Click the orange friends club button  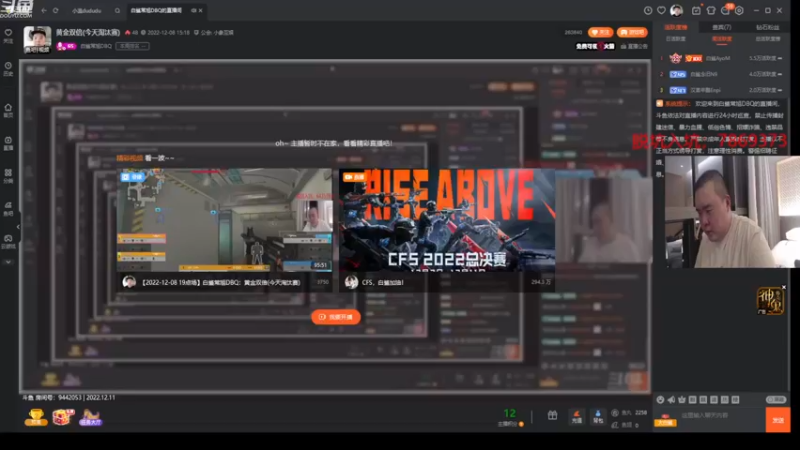click(632, 32)
